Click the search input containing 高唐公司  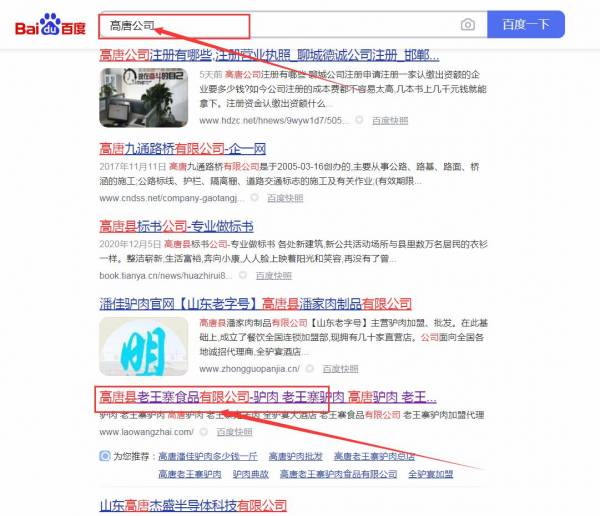280,25
